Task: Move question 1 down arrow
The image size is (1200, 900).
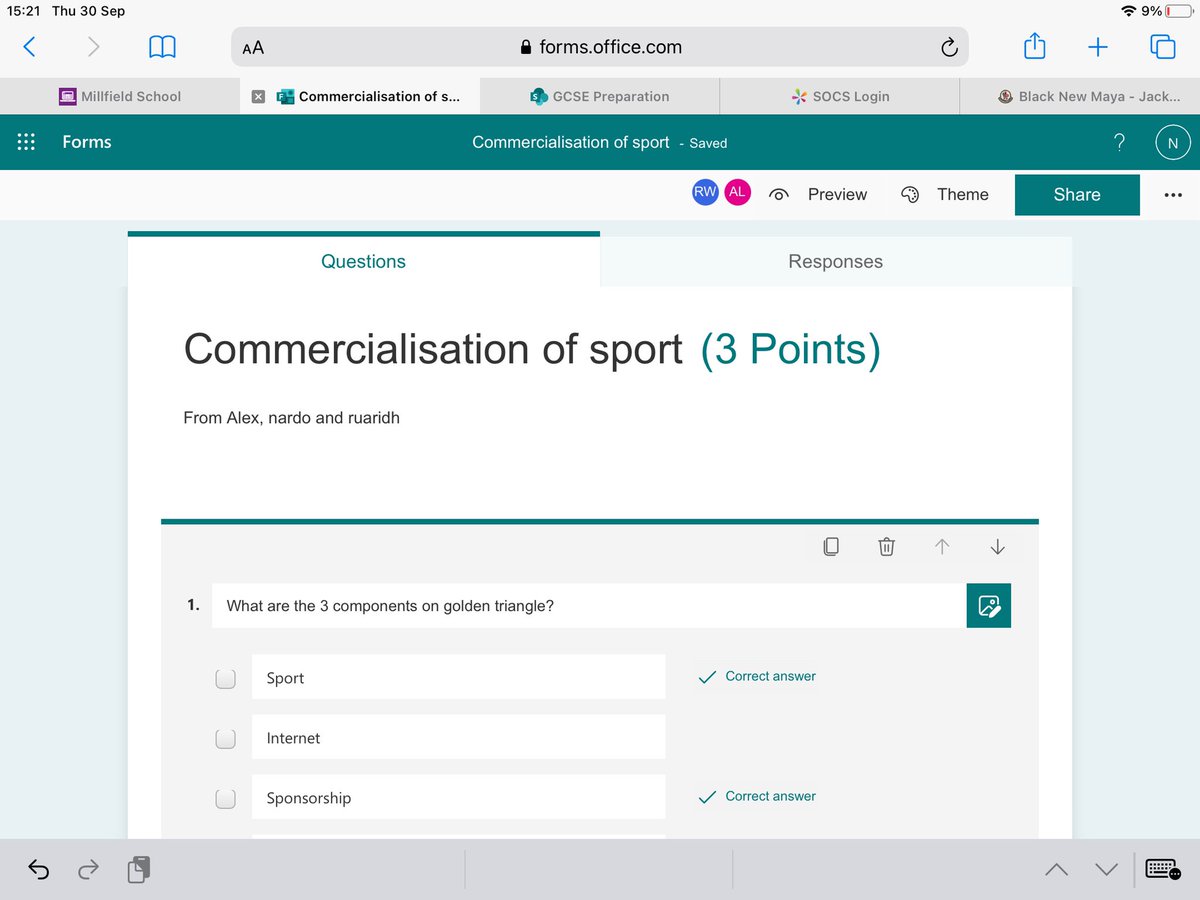Action: coord(997,547)
